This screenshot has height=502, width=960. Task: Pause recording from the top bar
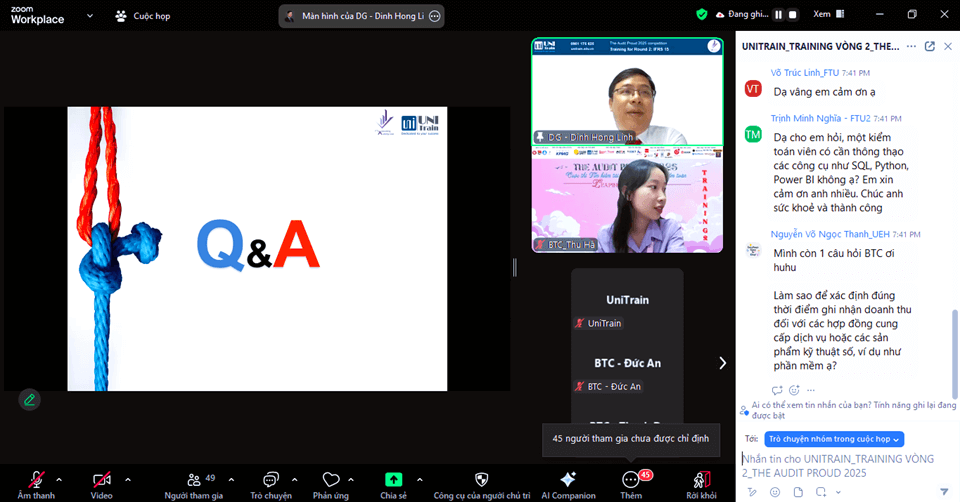778,15
